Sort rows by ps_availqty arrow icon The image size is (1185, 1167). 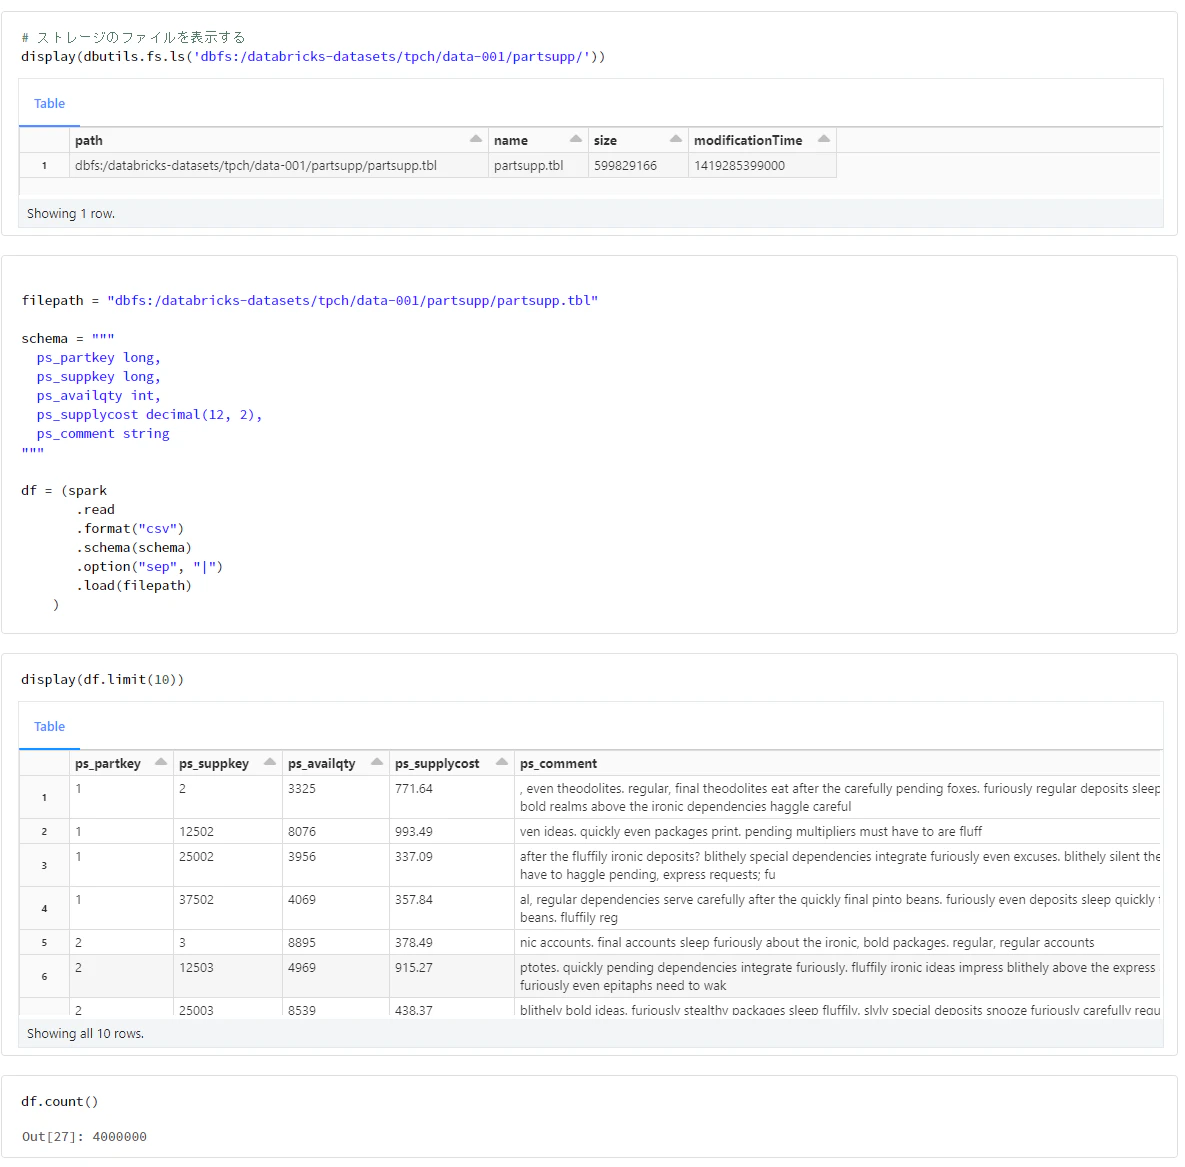click(x=377, y=762)
